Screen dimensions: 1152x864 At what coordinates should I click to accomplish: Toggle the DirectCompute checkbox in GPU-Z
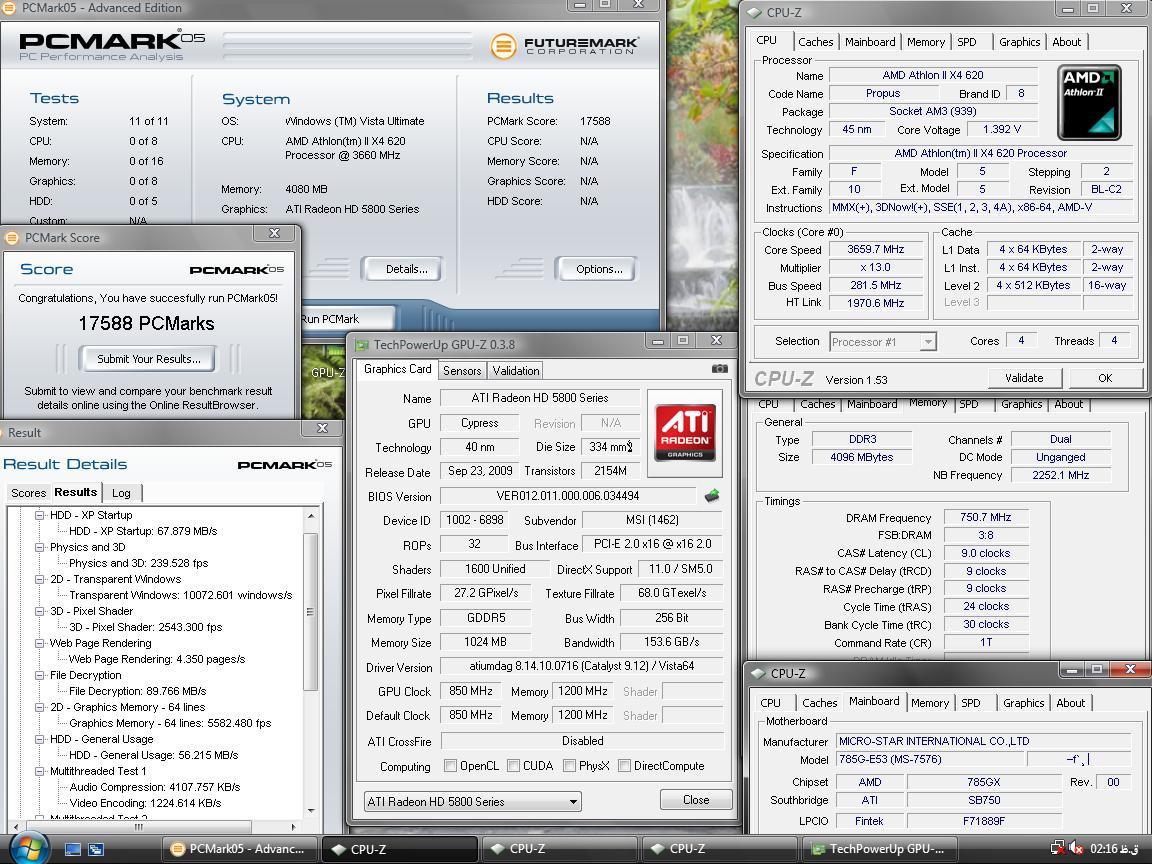624,766
